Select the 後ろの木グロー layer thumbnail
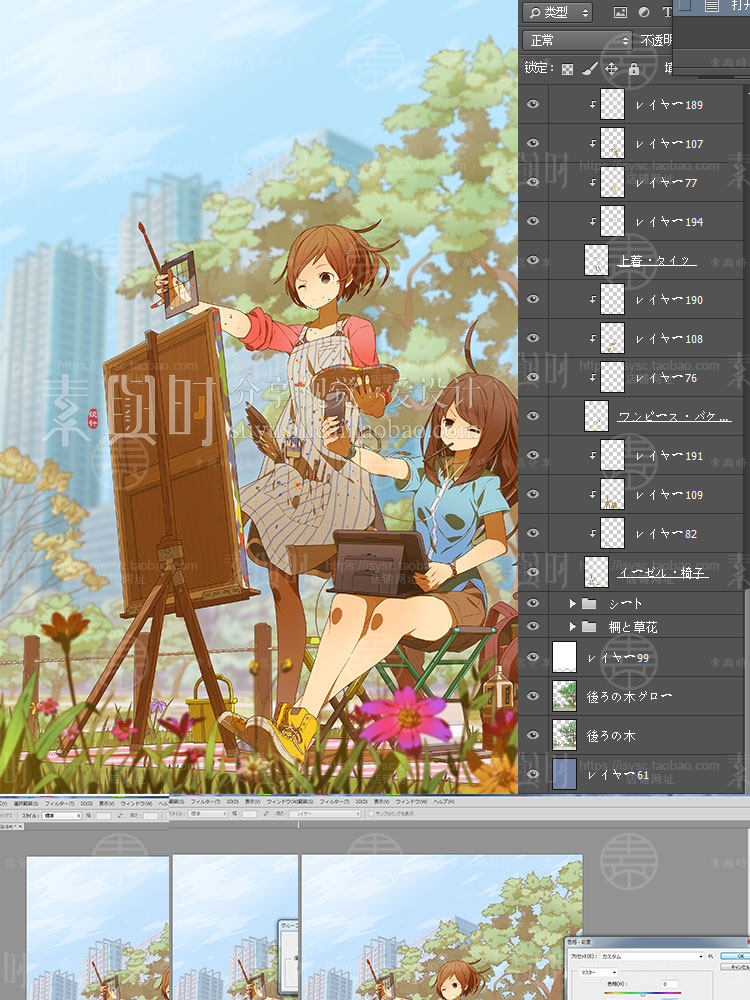Screen dimensions: 750x1000 pyautogui.click(x=564, y=696)
